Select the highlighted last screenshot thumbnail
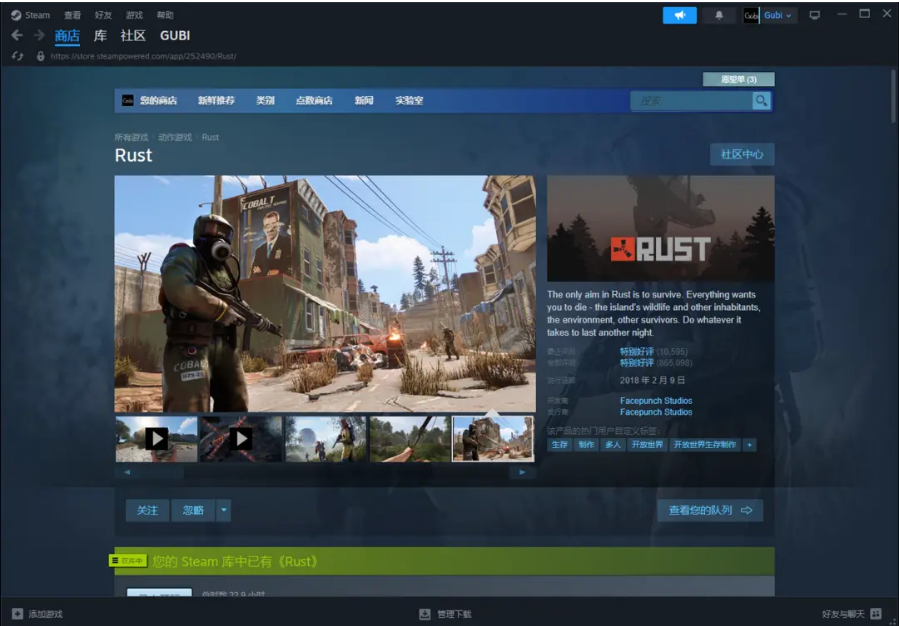Viewport: 899px width, 626px height. 494,439
